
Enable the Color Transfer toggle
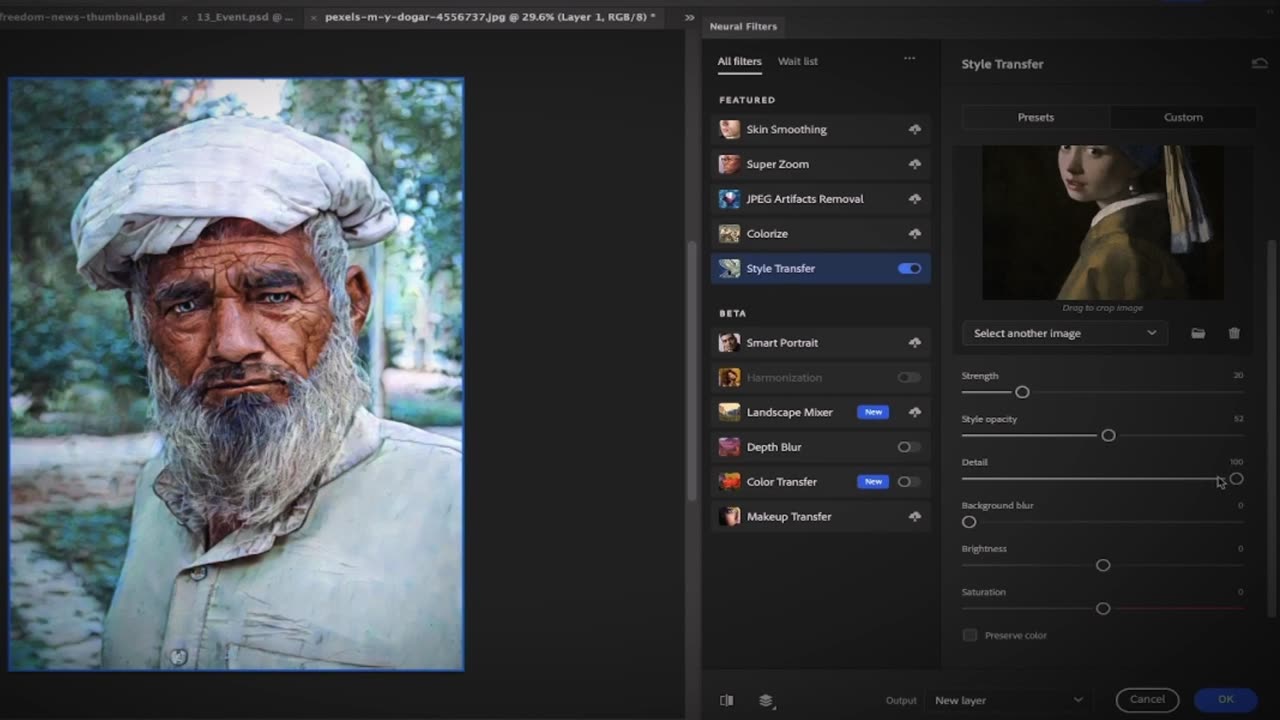pyautogui.click(x=909, y=482)
